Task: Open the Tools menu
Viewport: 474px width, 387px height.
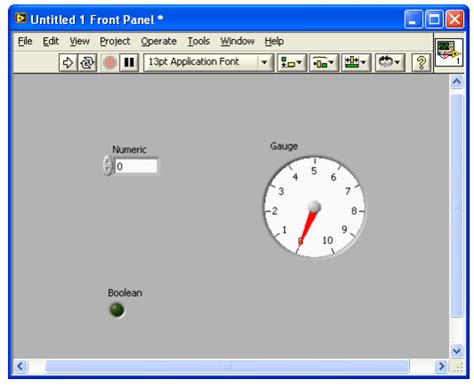Action: (x=198, y=41)
